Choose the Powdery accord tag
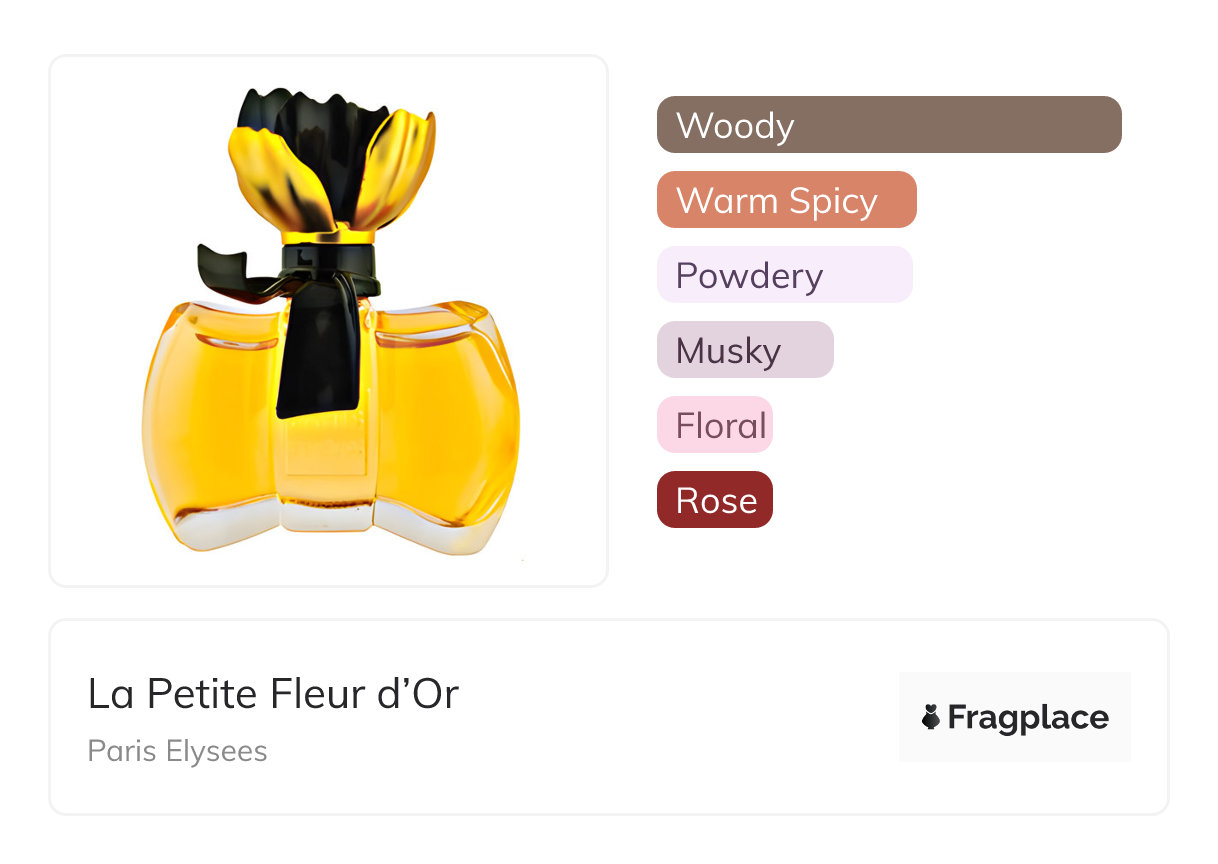Image resolution: width=1218 pixels, height=864 pixels. pyautogui.click(x=784, y=275)
